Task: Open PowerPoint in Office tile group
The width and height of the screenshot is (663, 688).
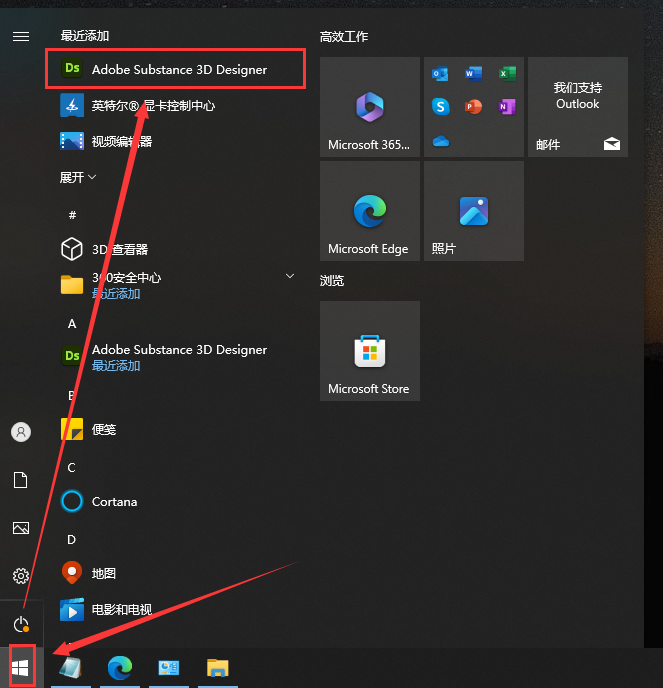Action: pyautogui.click(x=473, y=107)
